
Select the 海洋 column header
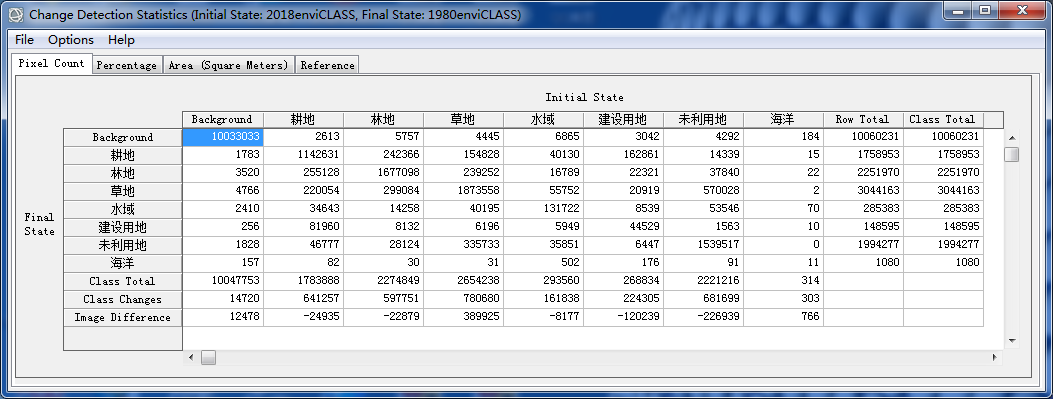point(782,120)
